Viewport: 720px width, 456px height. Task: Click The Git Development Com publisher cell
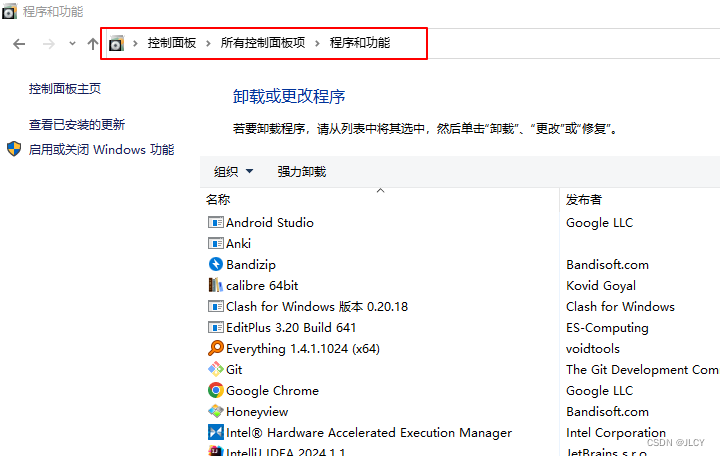[642, 370]
